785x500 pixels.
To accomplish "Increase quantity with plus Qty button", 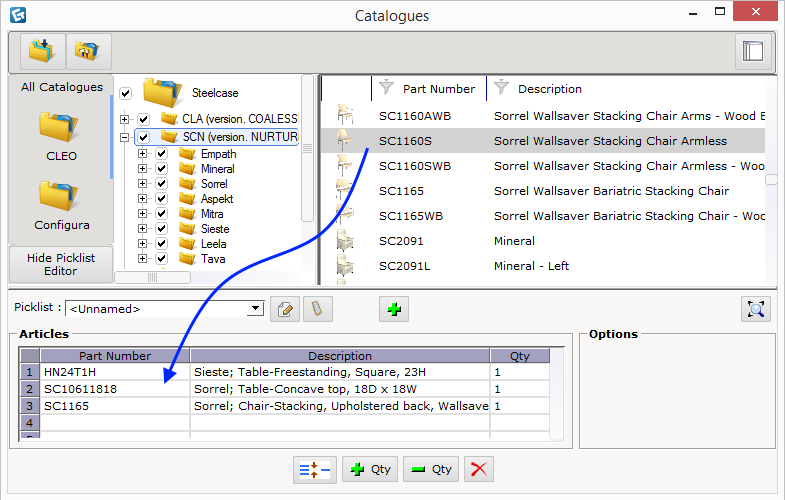I will point(370,469).
